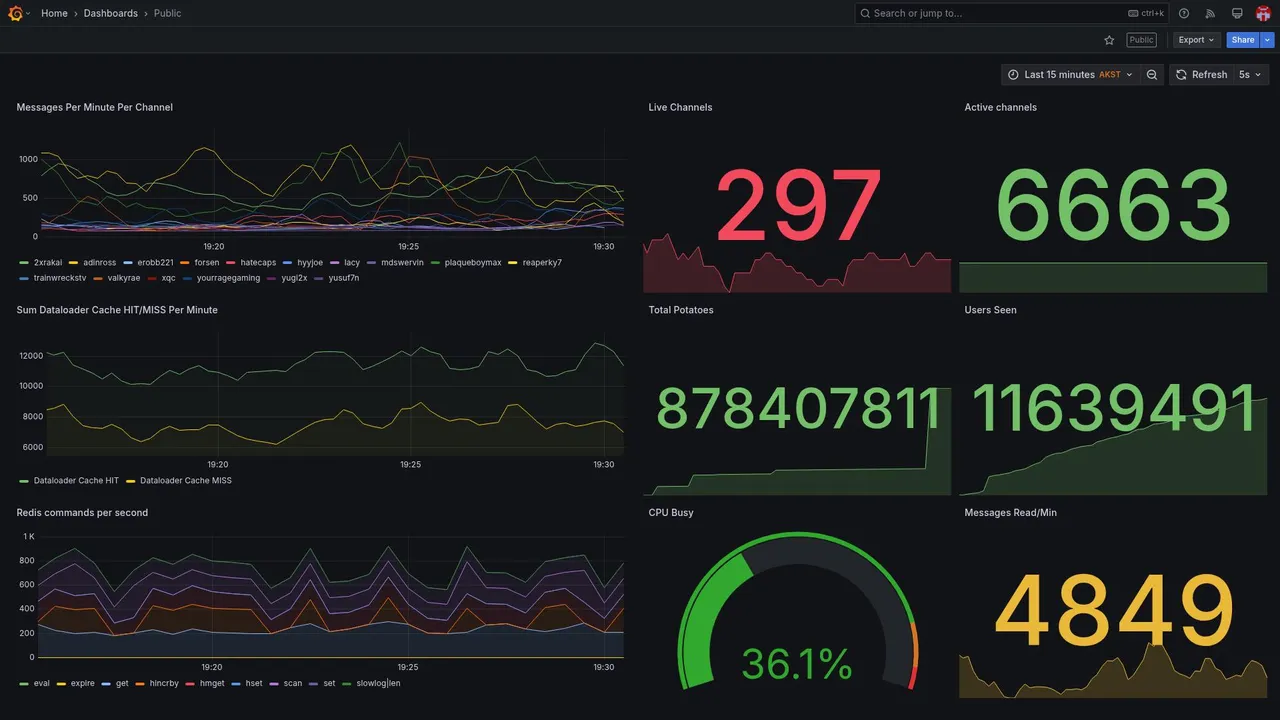Click the Grafana logo icon
Image resolution: width=1280 pixels, height=720 pixels.
point(16,13)
